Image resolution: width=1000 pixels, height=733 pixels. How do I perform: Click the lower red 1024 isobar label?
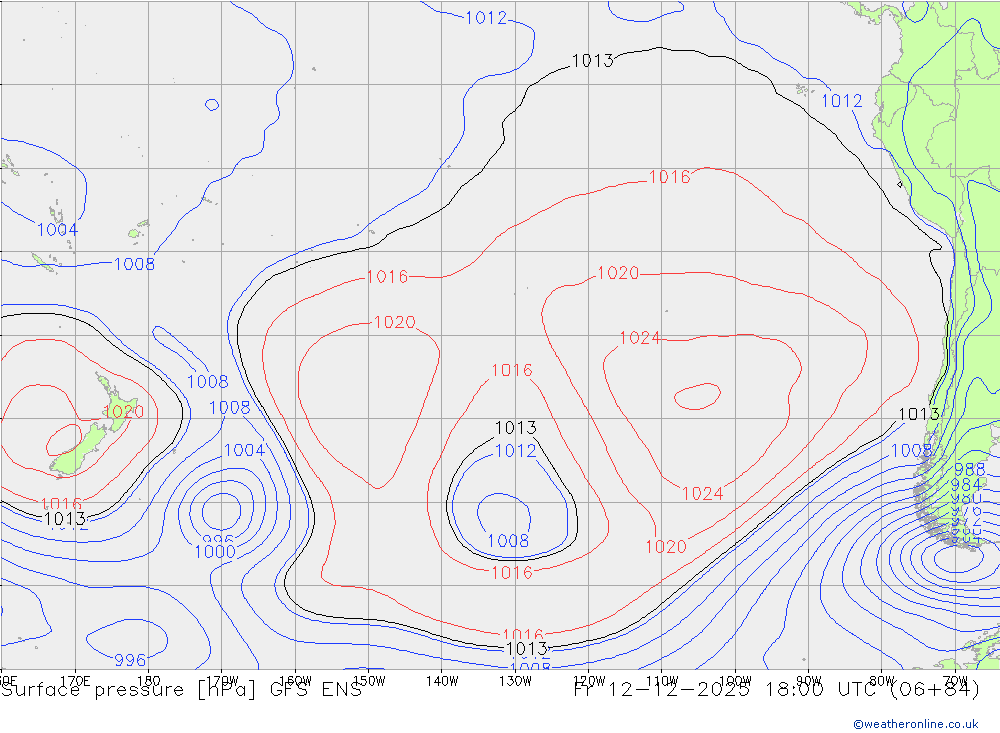pos(703,494)
